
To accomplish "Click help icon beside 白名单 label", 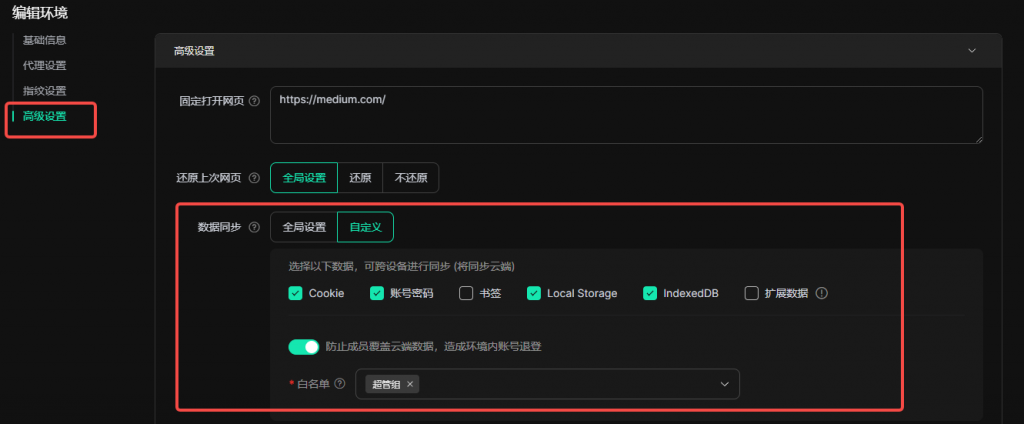I will [x=341, y=384].
